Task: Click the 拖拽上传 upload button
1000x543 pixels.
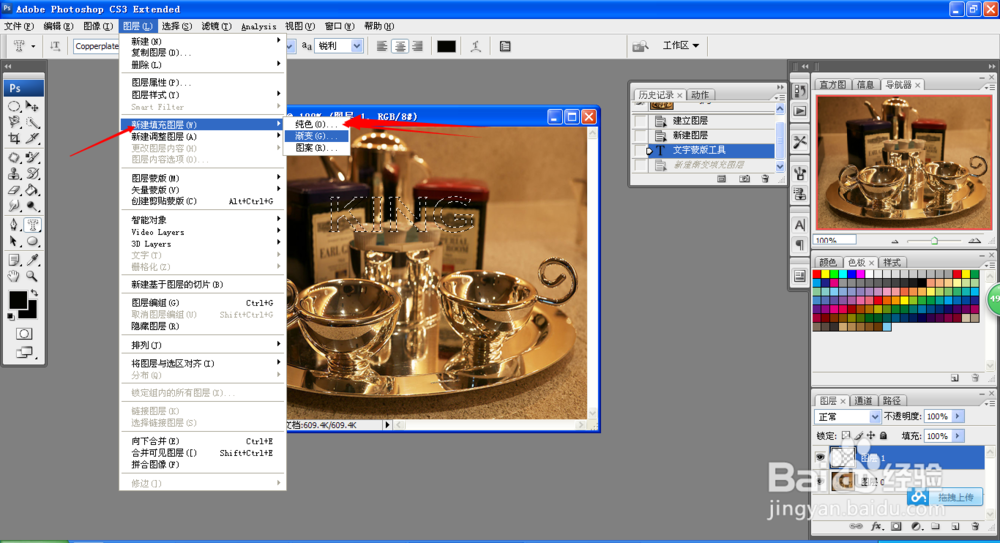Action: tap(944, 497)
